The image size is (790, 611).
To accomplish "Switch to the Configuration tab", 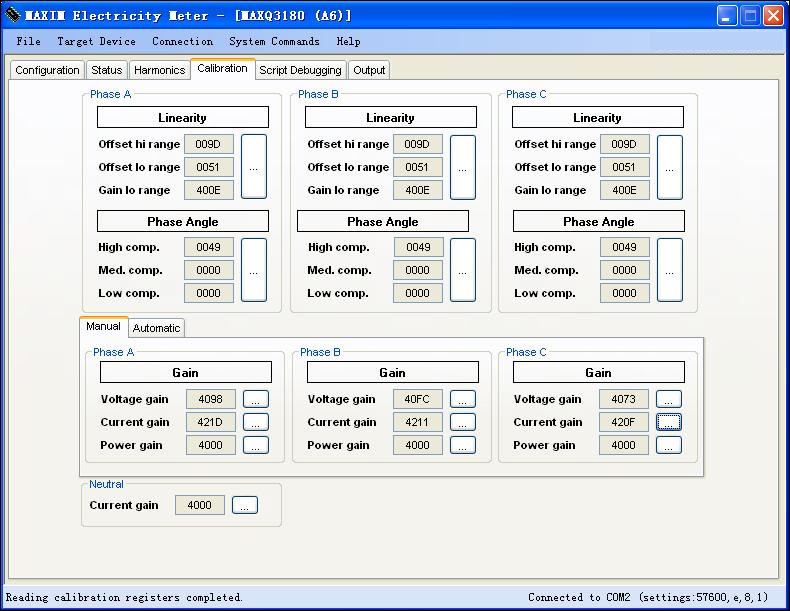I will (47, 70).
